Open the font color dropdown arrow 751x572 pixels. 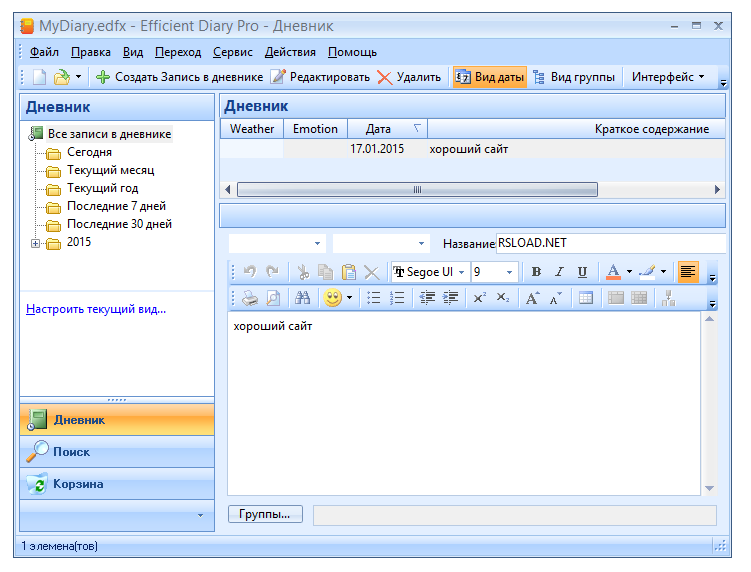point(629,272)
